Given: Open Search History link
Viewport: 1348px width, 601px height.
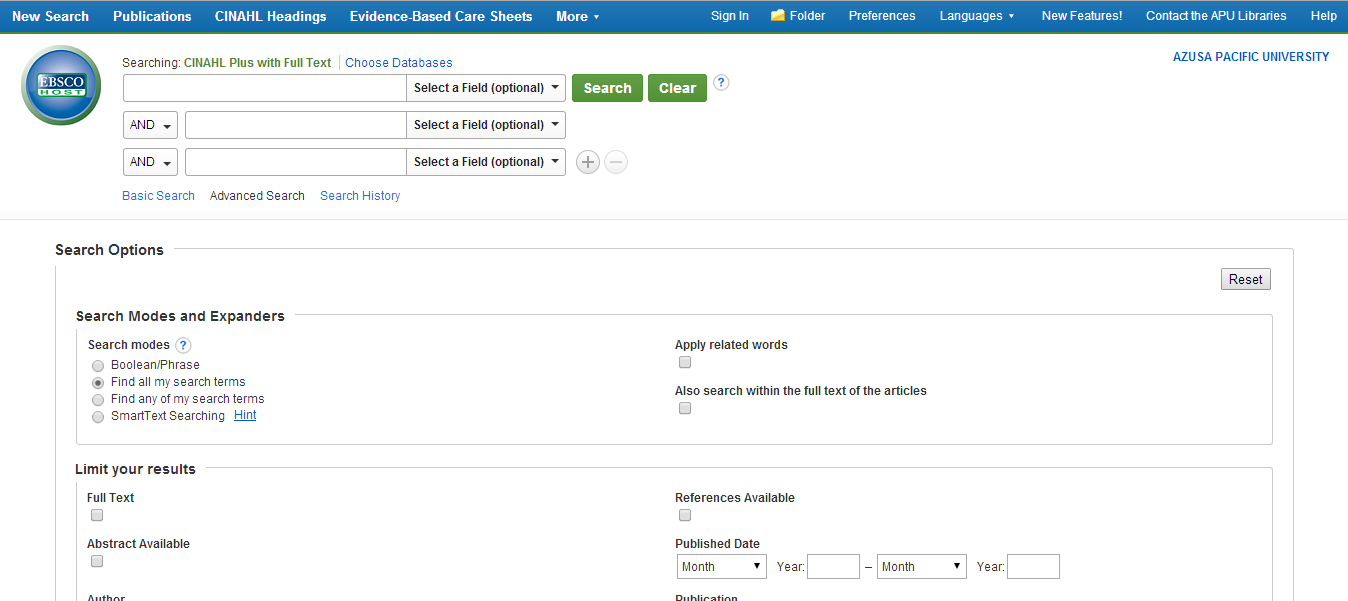Looking at the screenshot, I should (360, 196).
